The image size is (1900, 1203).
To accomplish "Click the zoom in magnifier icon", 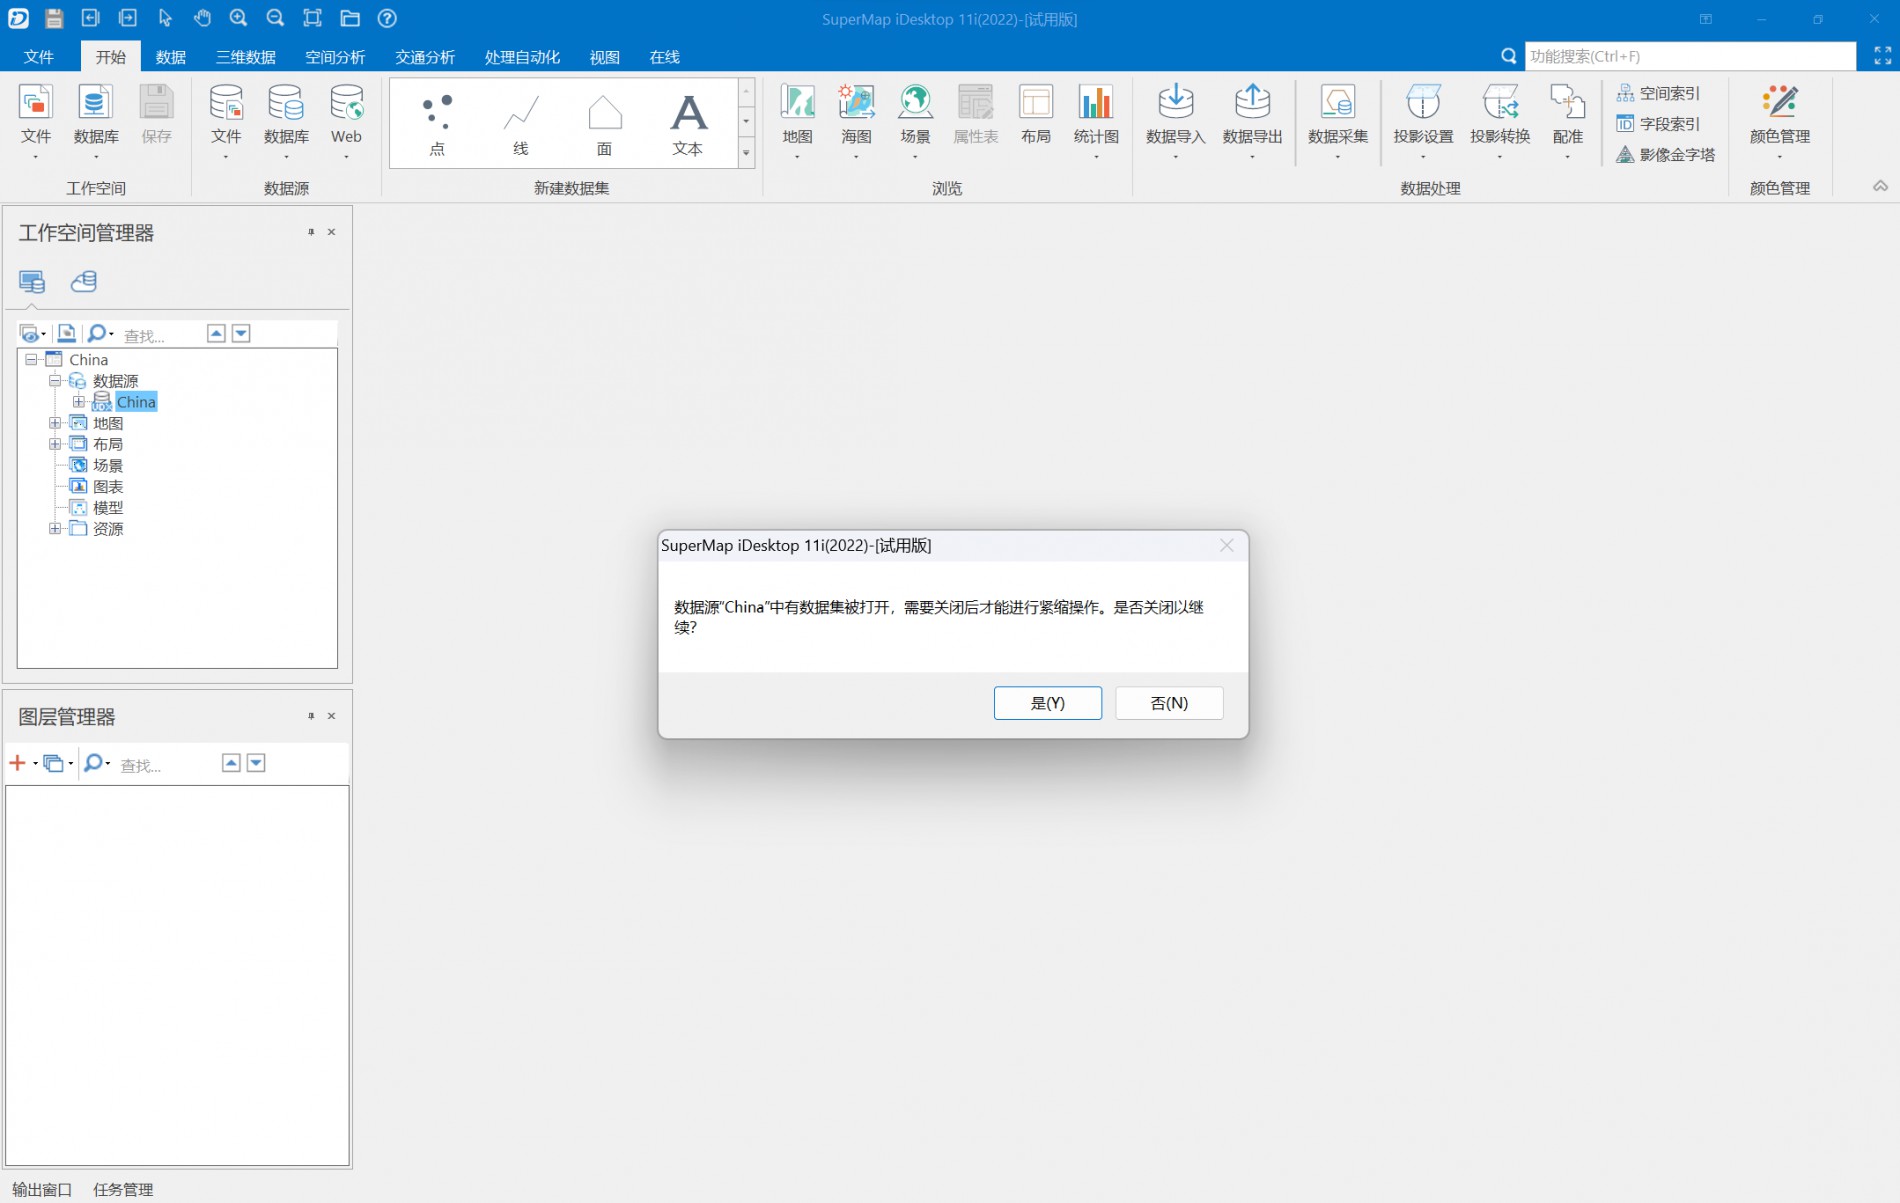I will coord(238,18).
